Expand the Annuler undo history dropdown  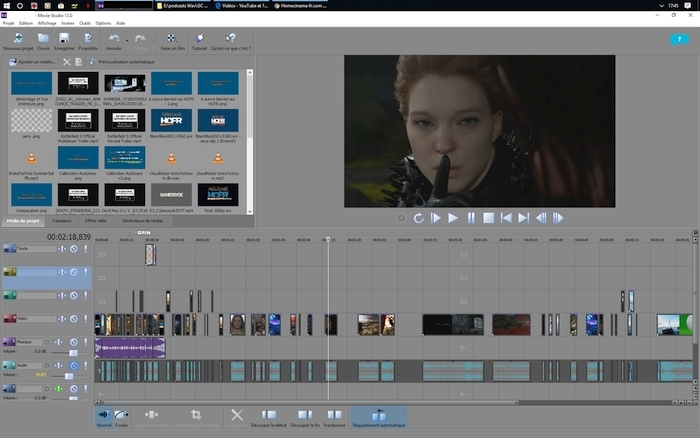[x=127, y=41]
